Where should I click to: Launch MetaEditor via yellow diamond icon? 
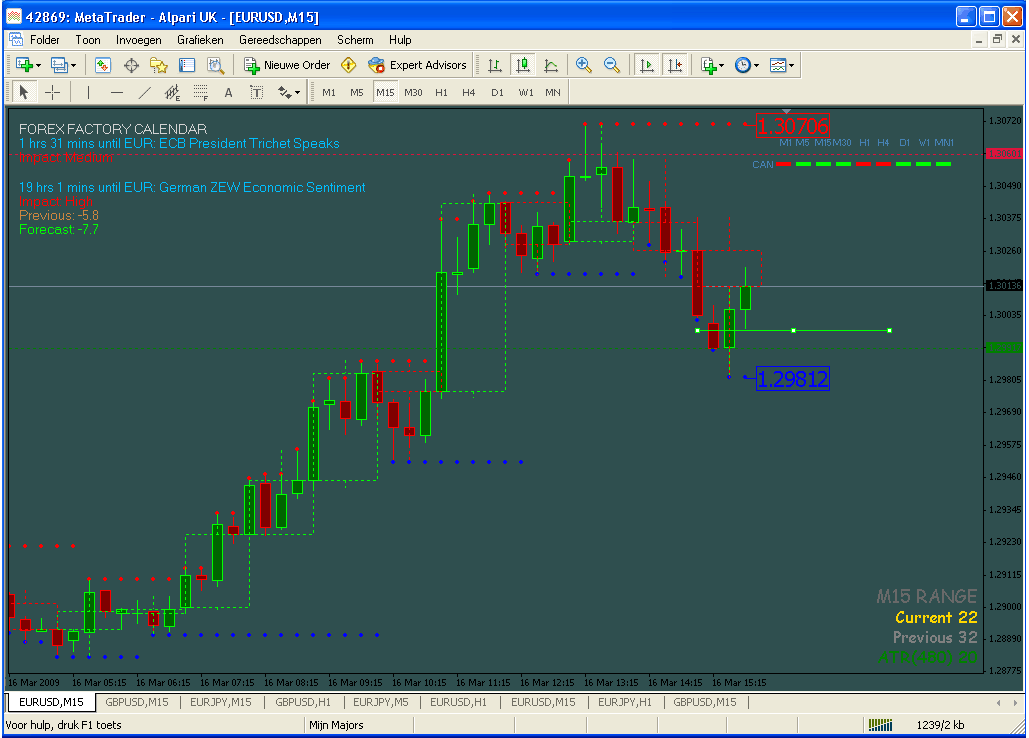click(x=348, y=65)
